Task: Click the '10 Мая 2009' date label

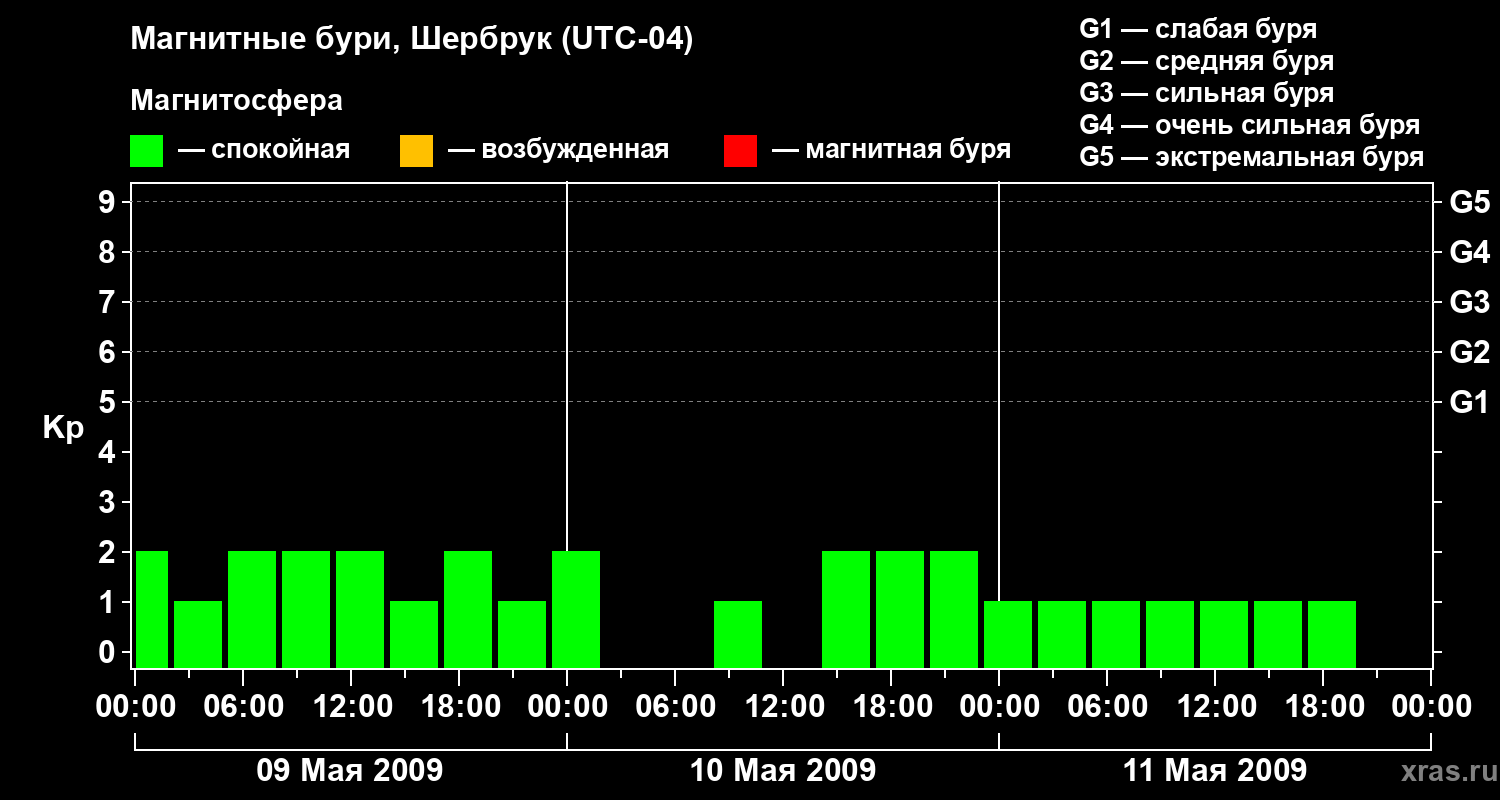Action: (x=783, y=771)
